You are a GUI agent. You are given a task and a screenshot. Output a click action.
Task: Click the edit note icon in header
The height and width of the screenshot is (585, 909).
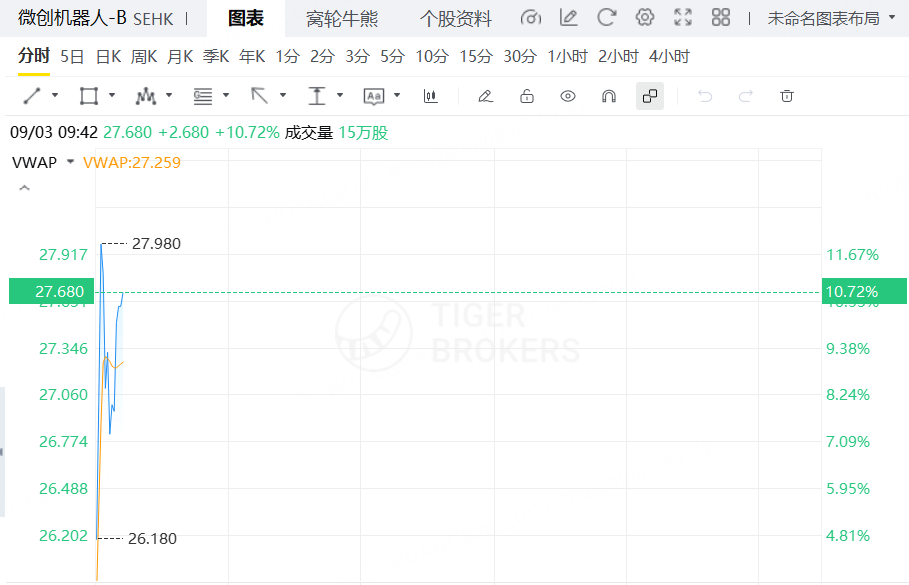click(568, 18)
